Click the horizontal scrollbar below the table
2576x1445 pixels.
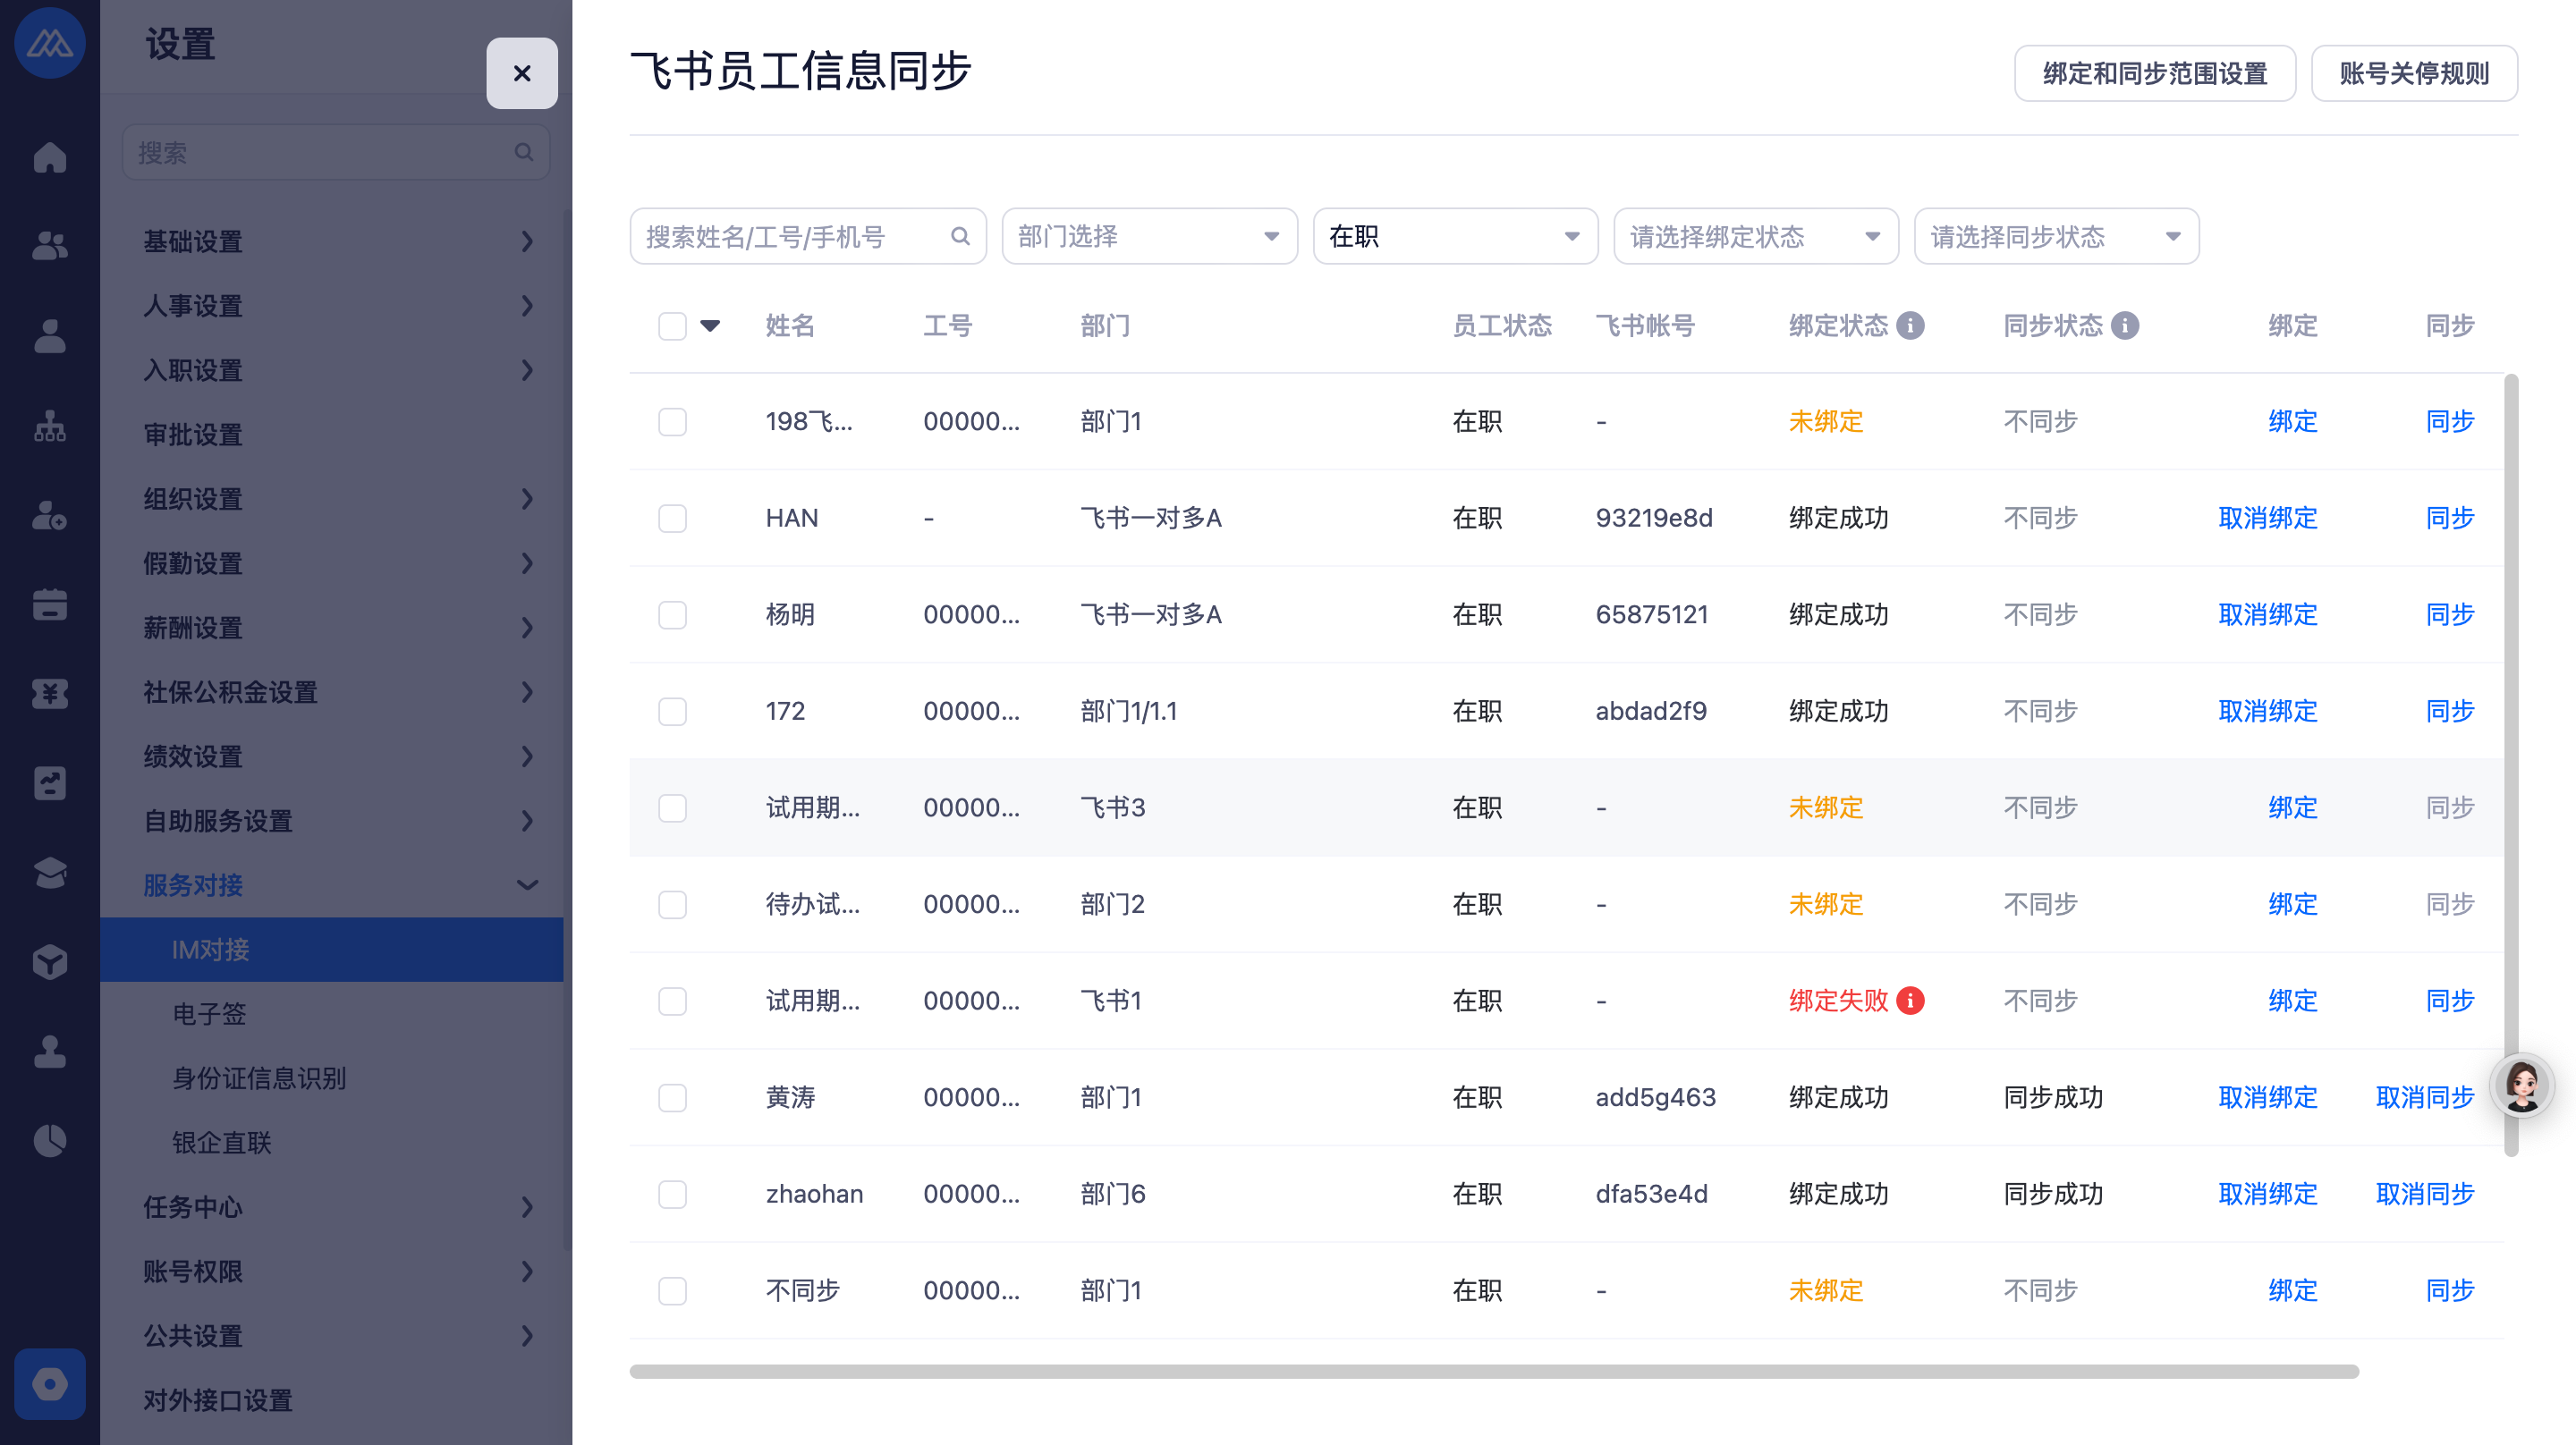click(1493, 1371)
